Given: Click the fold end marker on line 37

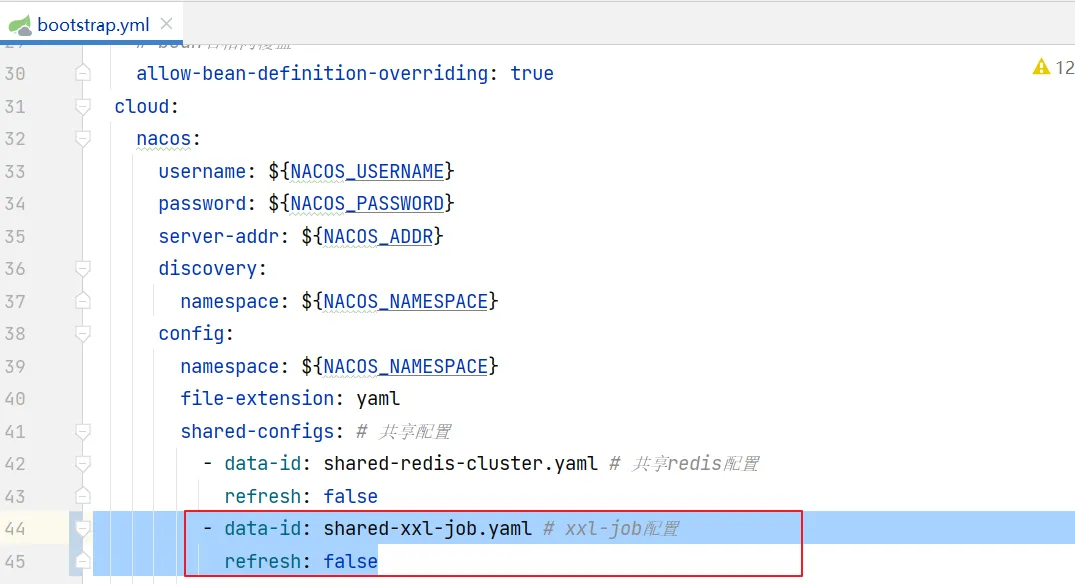Looking at the screenshot, I should [x=83, y=301].
